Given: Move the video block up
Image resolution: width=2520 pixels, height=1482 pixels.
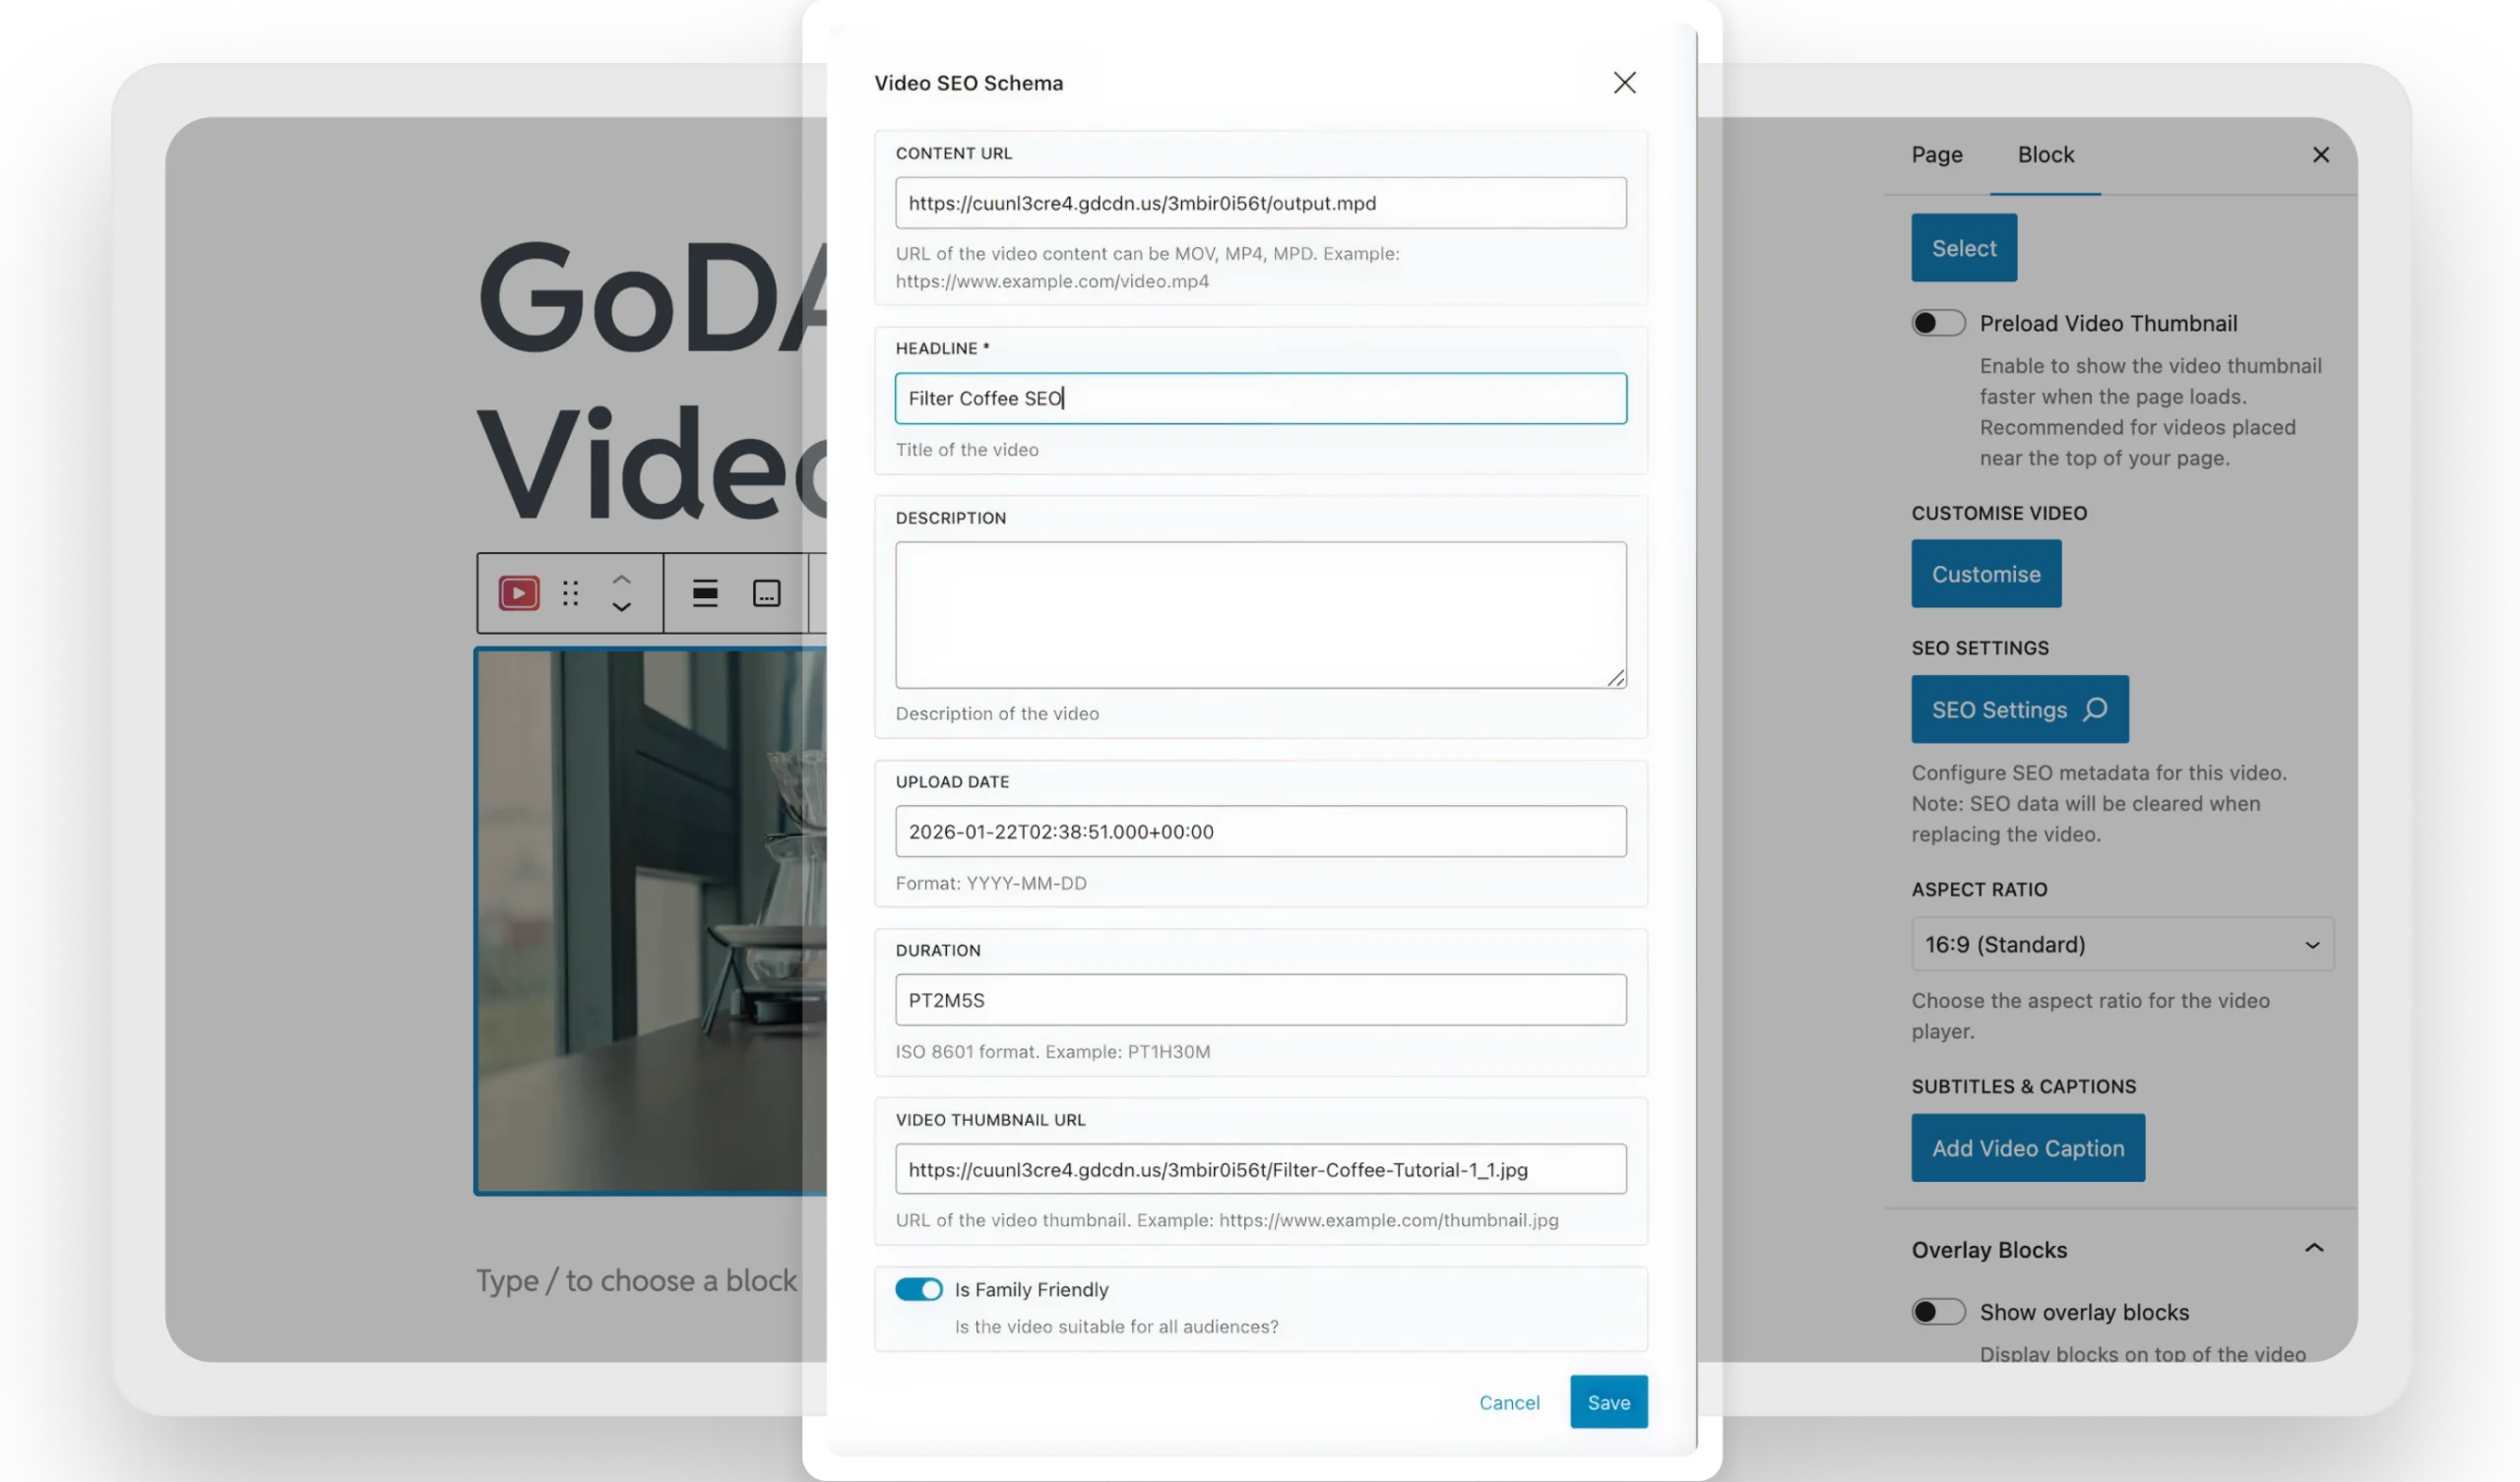Looking at the screenshot, I should (x=622, y=580).
